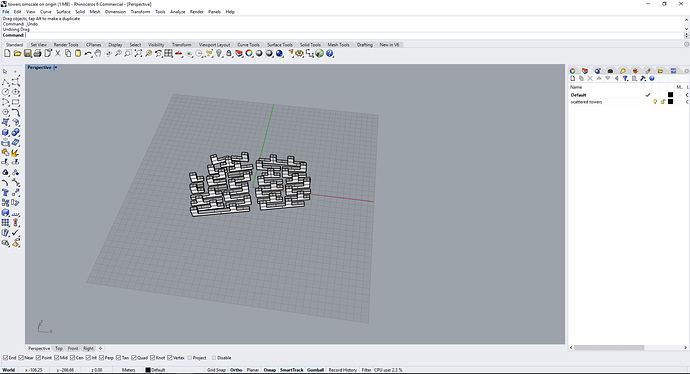Toggle the Quad osnap checkbox
Viewport: 690px width, 374px height.
coord(134,358)
